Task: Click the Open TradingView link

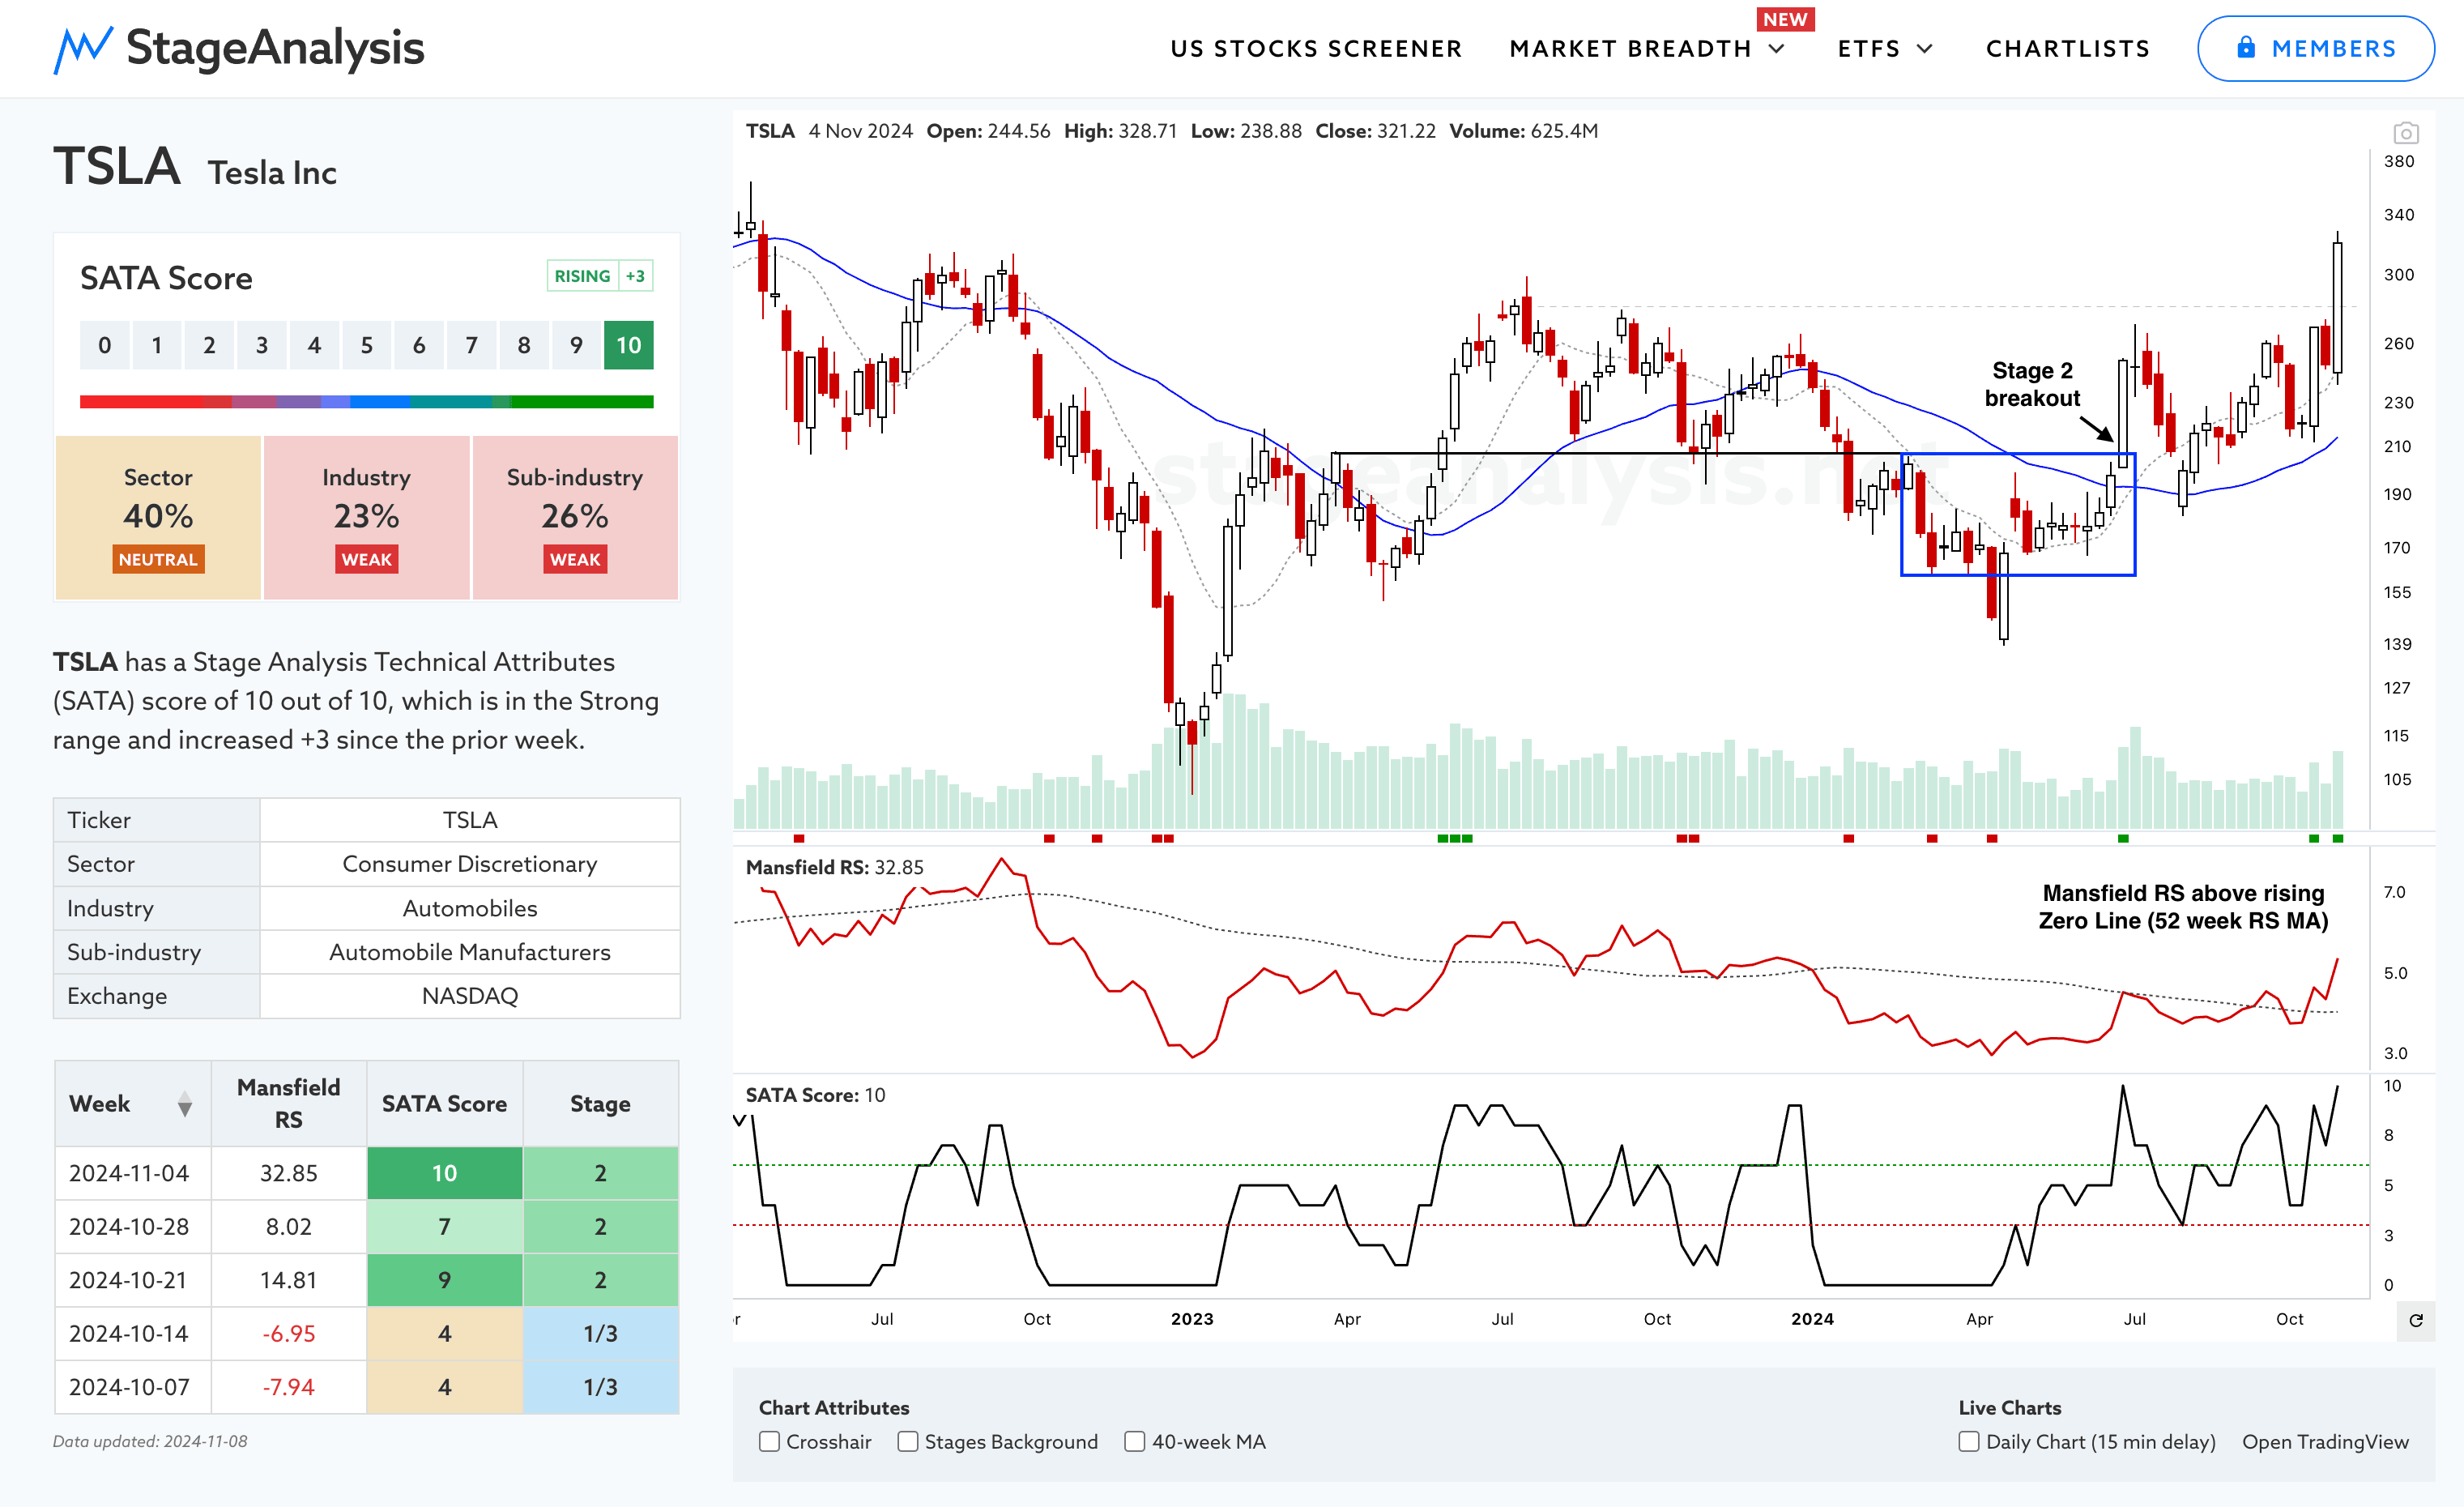Action: (2325, 1441)
